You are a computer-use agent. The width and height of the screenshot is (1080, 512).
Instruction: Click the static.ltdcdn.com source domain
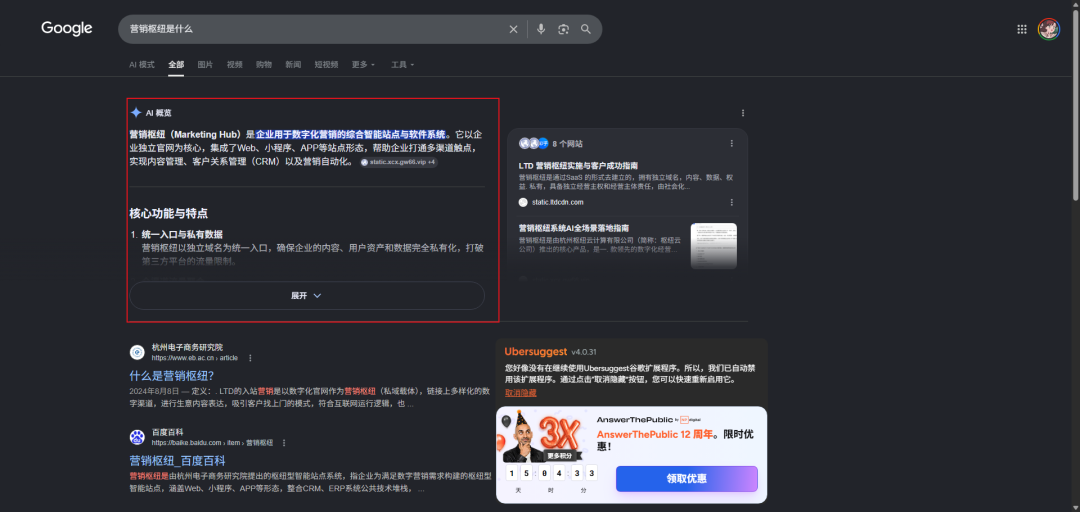click(558, 202)
